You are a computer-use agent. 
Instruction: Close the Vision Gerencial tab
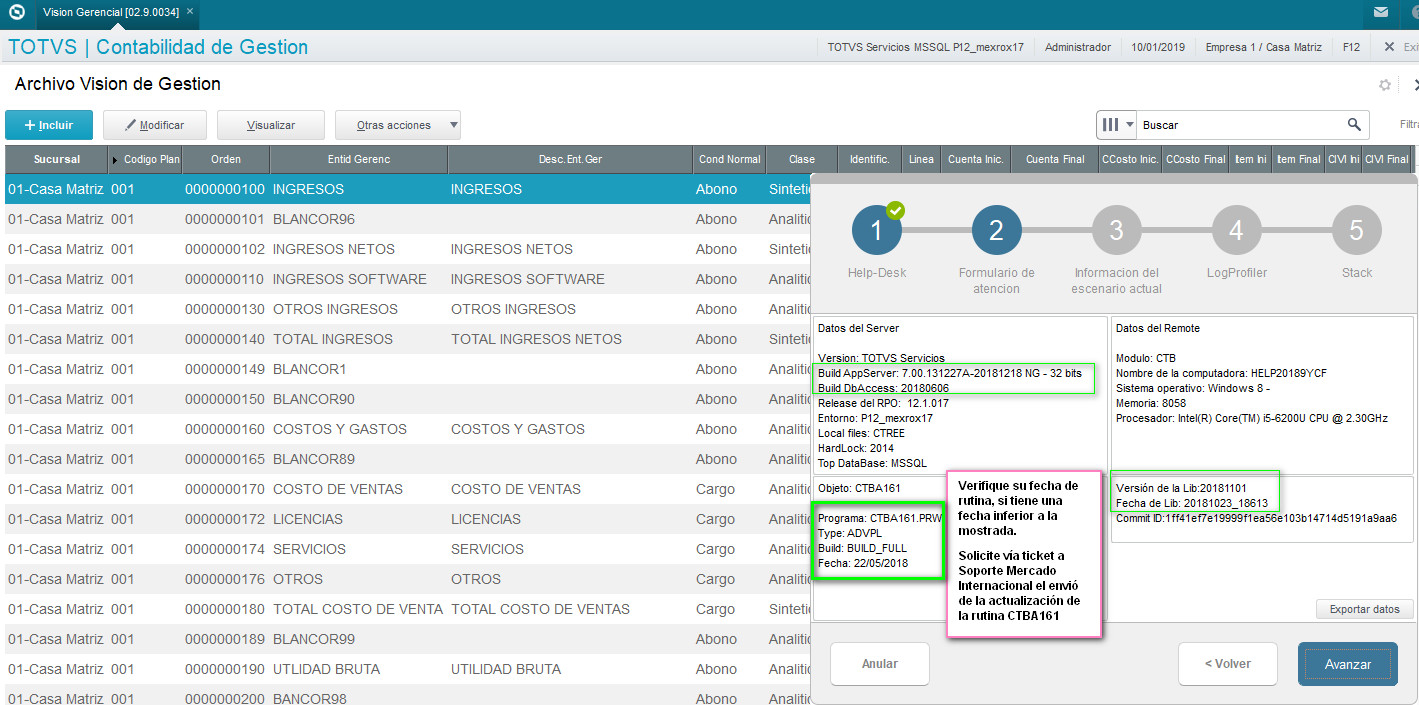pos(190,12)
